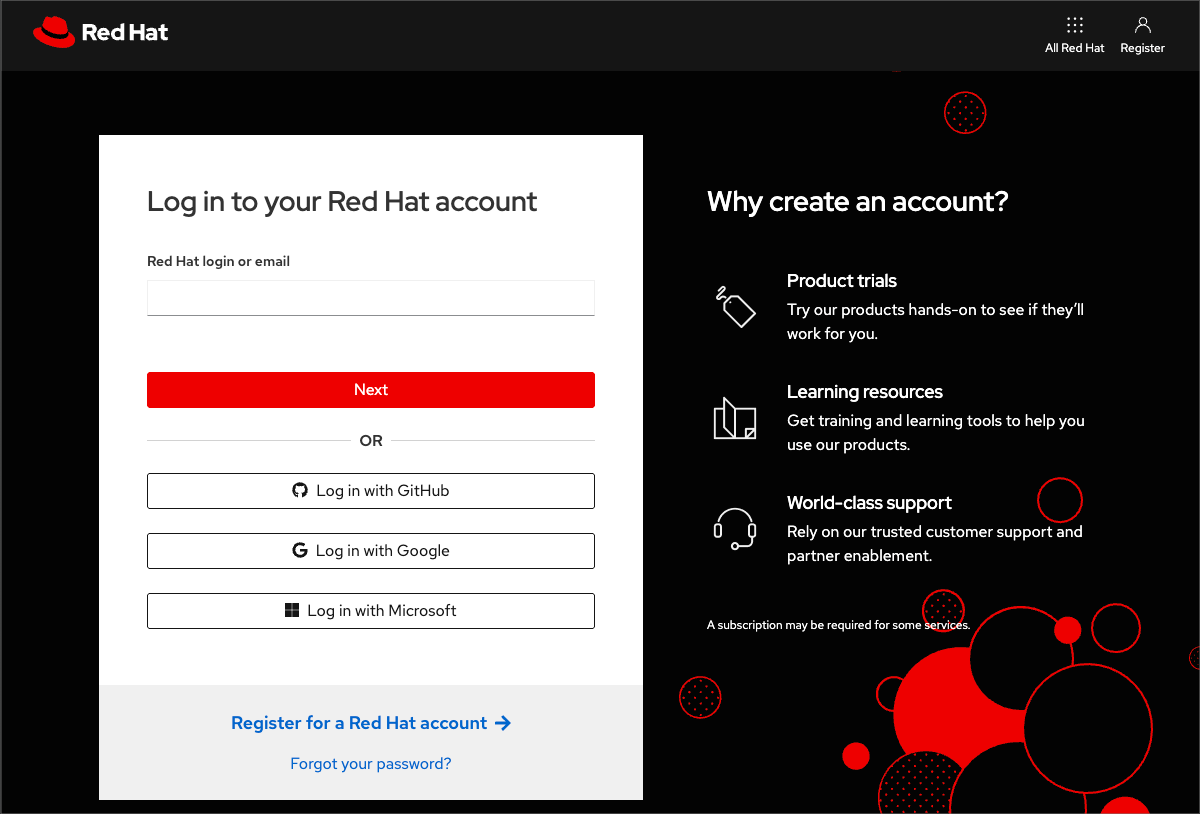Select Log in with Microsoft

point(371,611)
